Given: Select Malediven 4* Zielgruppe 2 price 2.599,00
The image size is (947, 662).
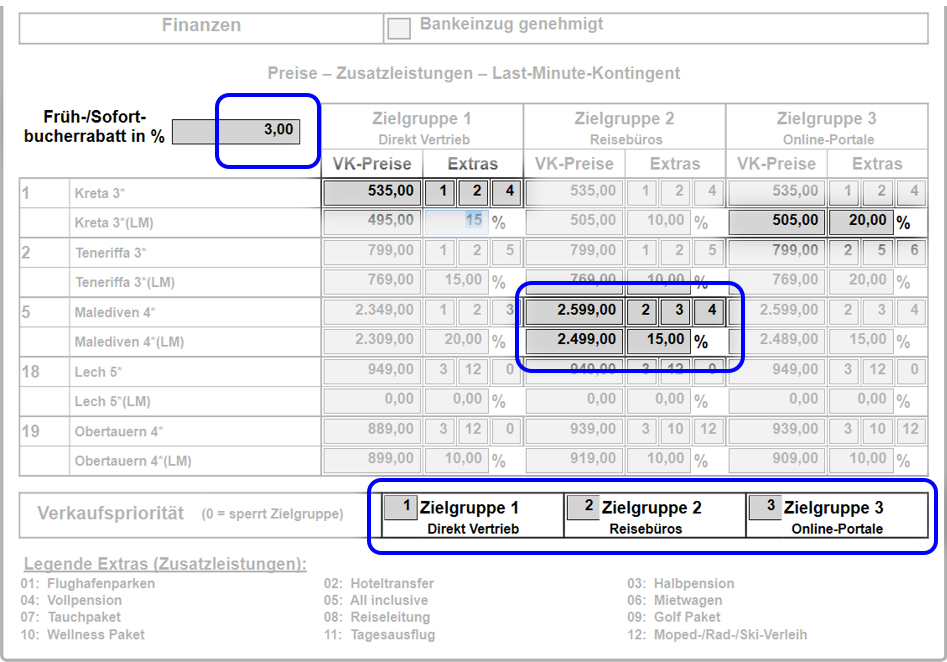Looking at the screenshot, I should 575,311.
